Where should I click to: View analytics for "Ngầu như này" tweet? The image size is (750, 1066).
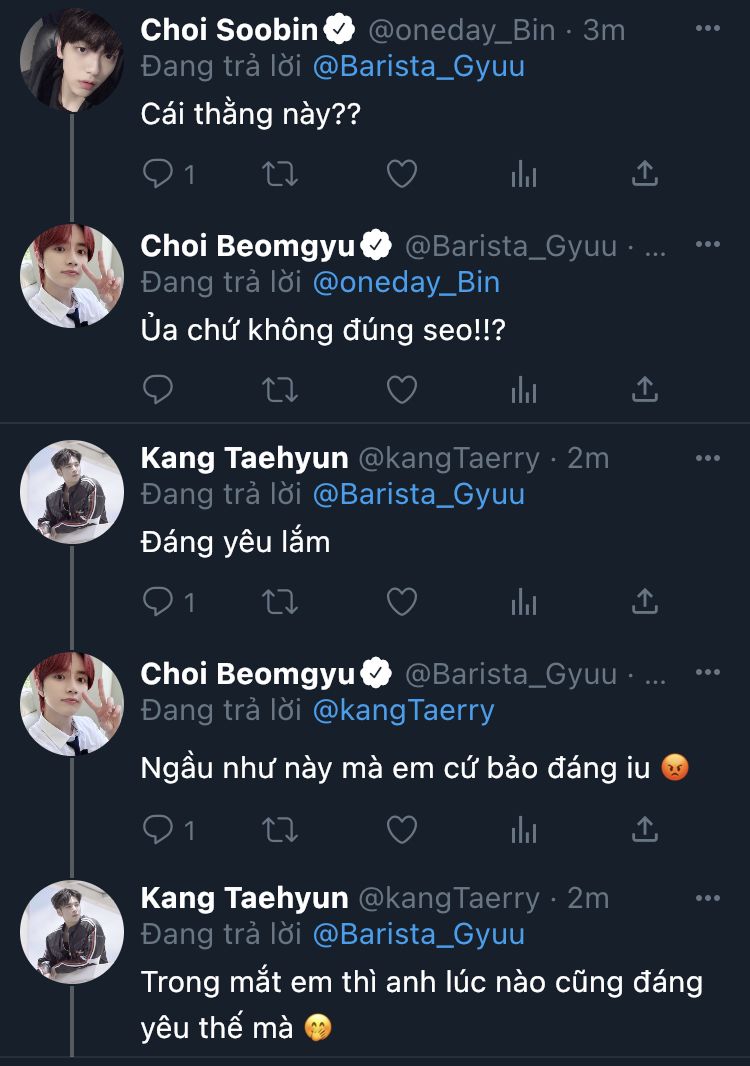tap(523, 829)
